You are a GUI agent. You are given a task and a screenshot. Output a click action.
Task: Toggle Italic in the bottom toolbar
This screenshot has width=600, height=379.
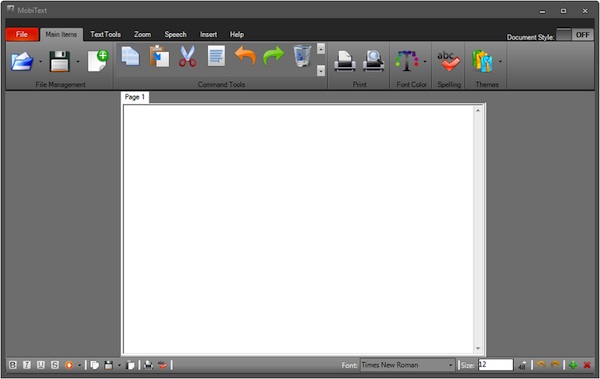tap(27, 365)
